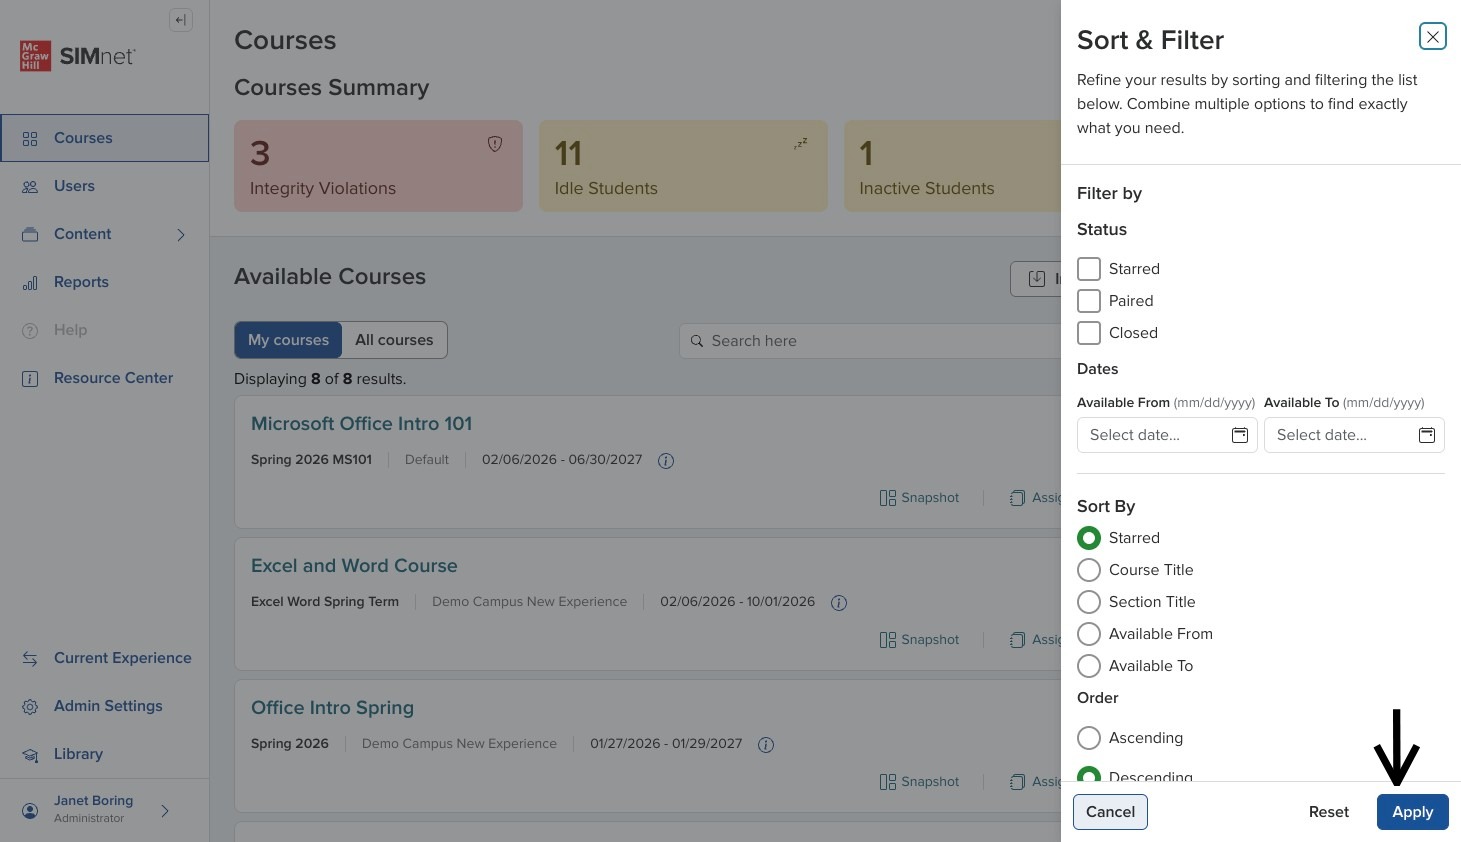Click the import icon button beside Available Courses

(1037, 279)
